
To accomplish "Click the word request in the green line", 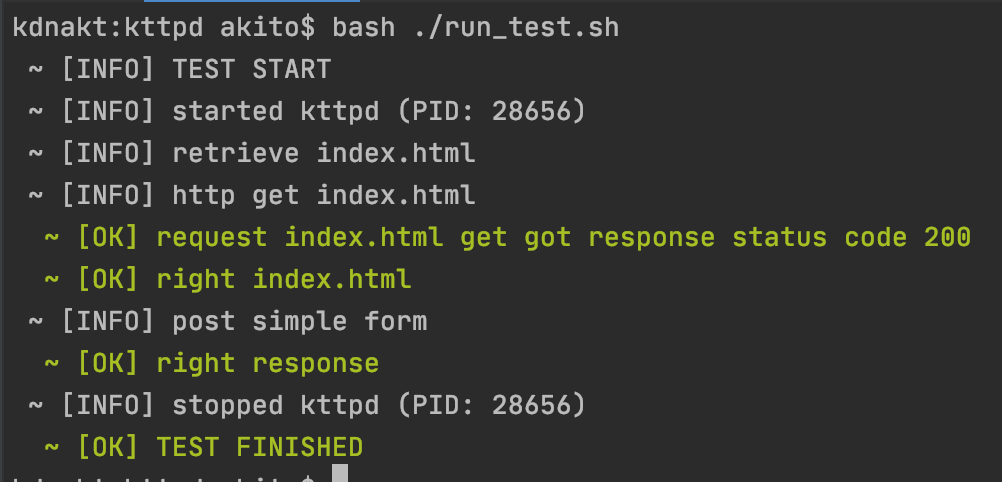I will 212,237.
